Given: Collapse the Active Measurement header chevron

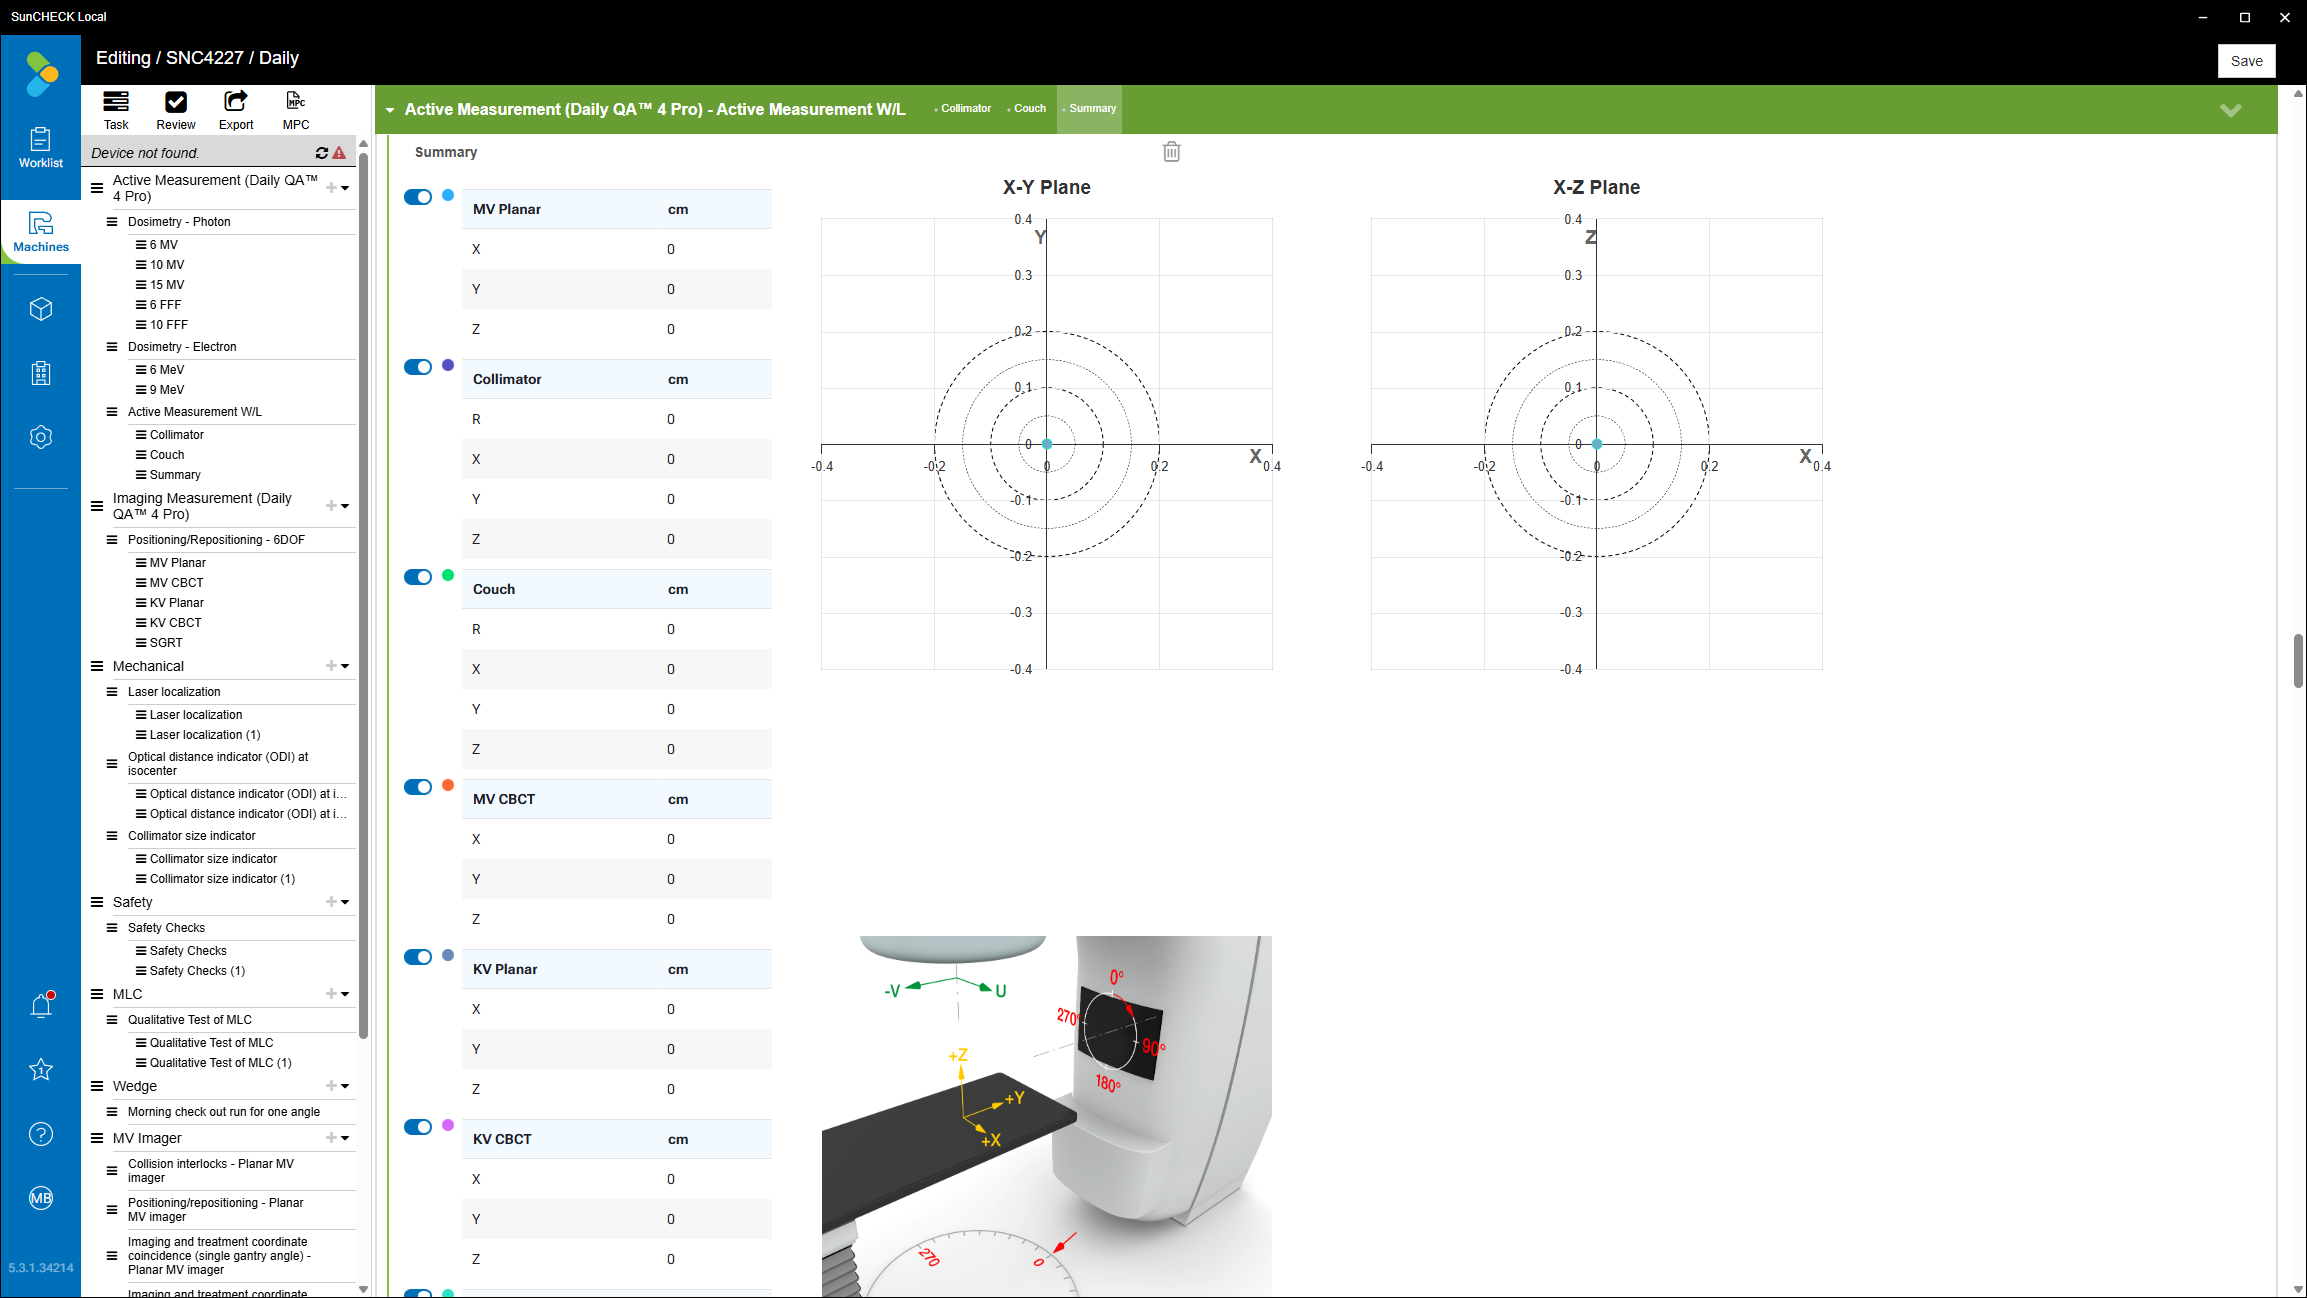Looking at the screenshot, I should [x=2230, y=110].
